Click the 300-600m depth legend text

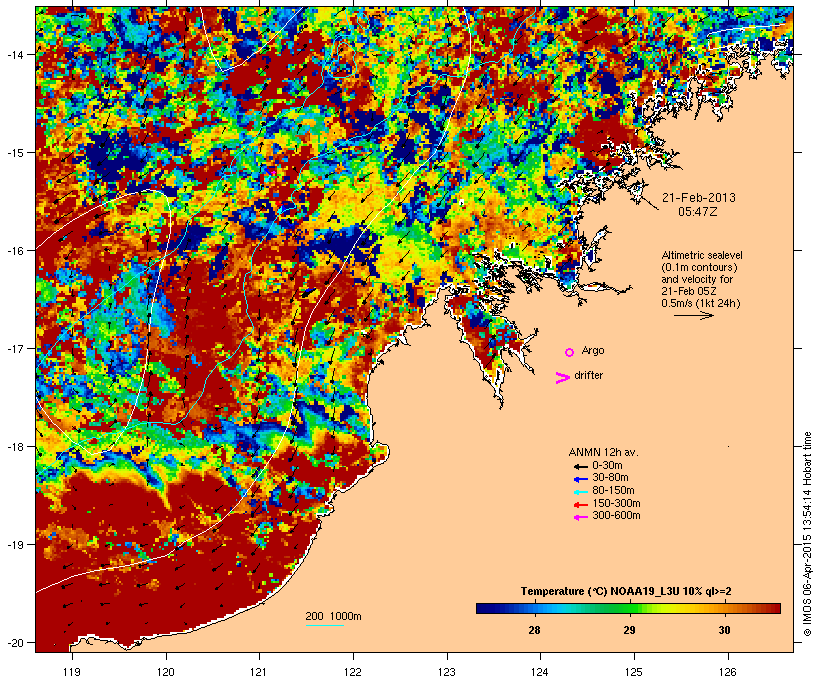(617, 516)
